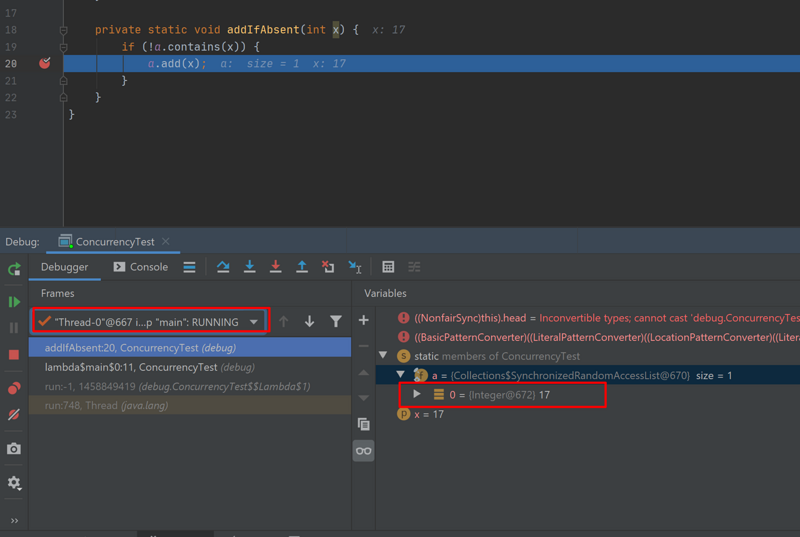Click Step Over in debugger toolbar
Screen dimensions: 800x537
[x=223, y=267]
